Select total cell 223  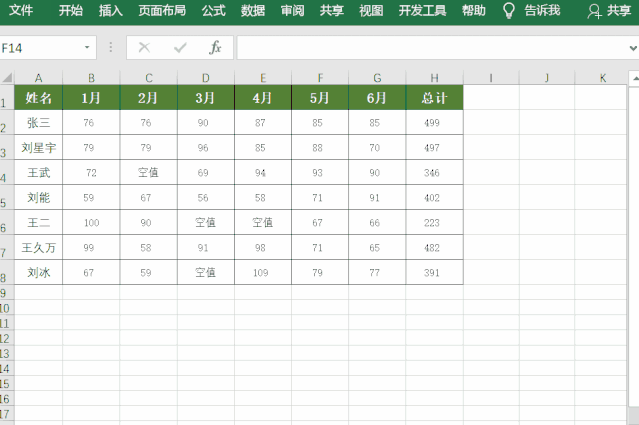434,222
